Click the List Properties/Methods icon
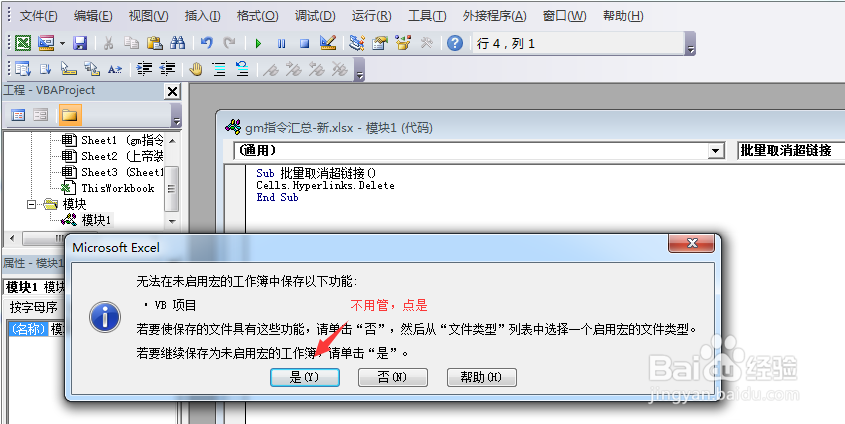Image resolution: width=845 pixels, height=424 pixels. (23, 69)
